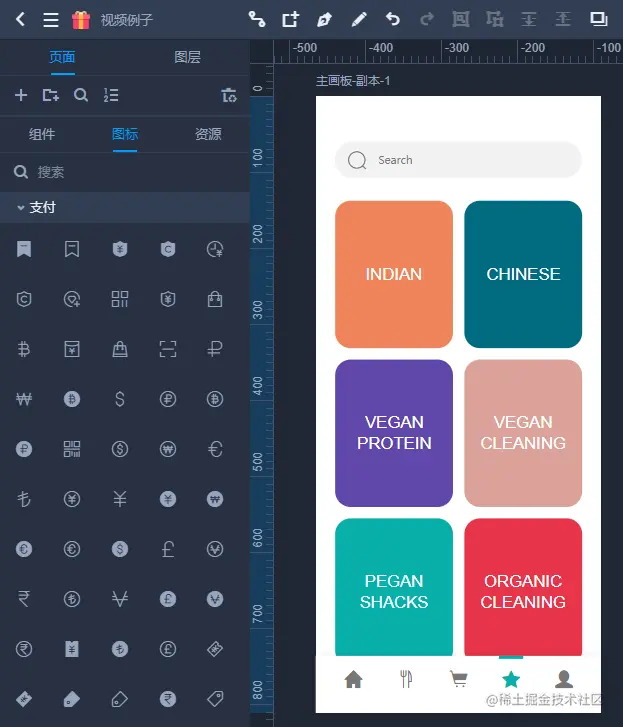Select the Pencil tool
This screenshot has width=623, height=727.
coord(359,19)
